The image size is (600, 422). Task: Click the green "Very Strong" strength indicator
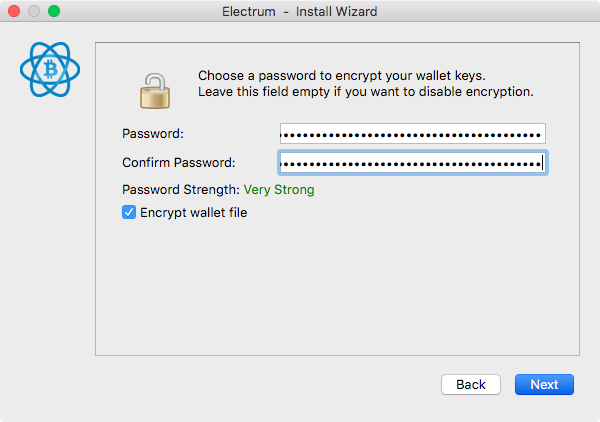(x=279, y=189)
